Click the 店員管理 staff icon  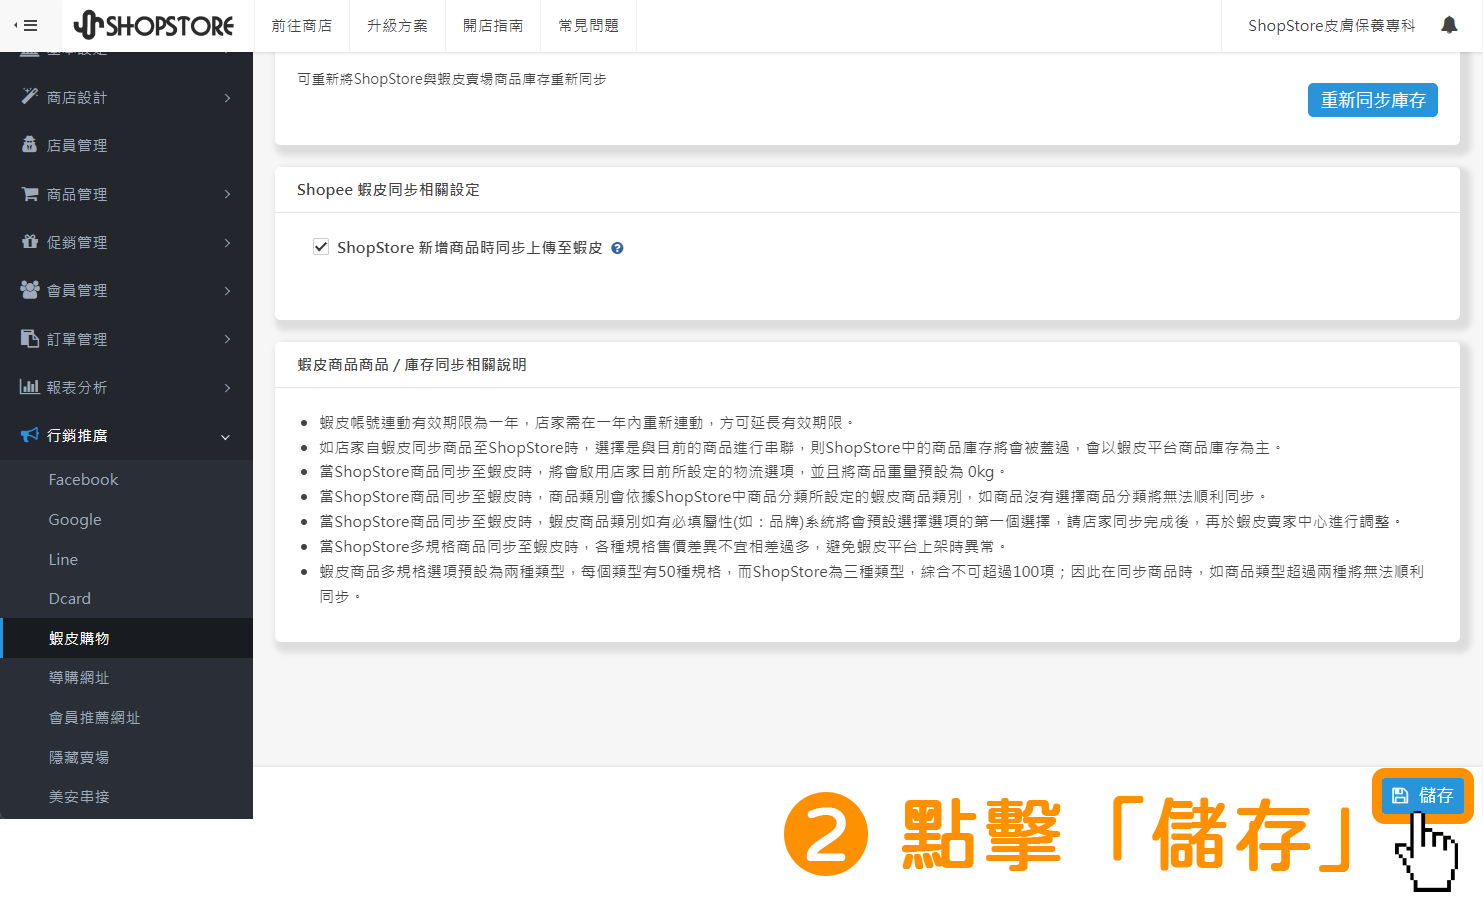click(30, 145)
